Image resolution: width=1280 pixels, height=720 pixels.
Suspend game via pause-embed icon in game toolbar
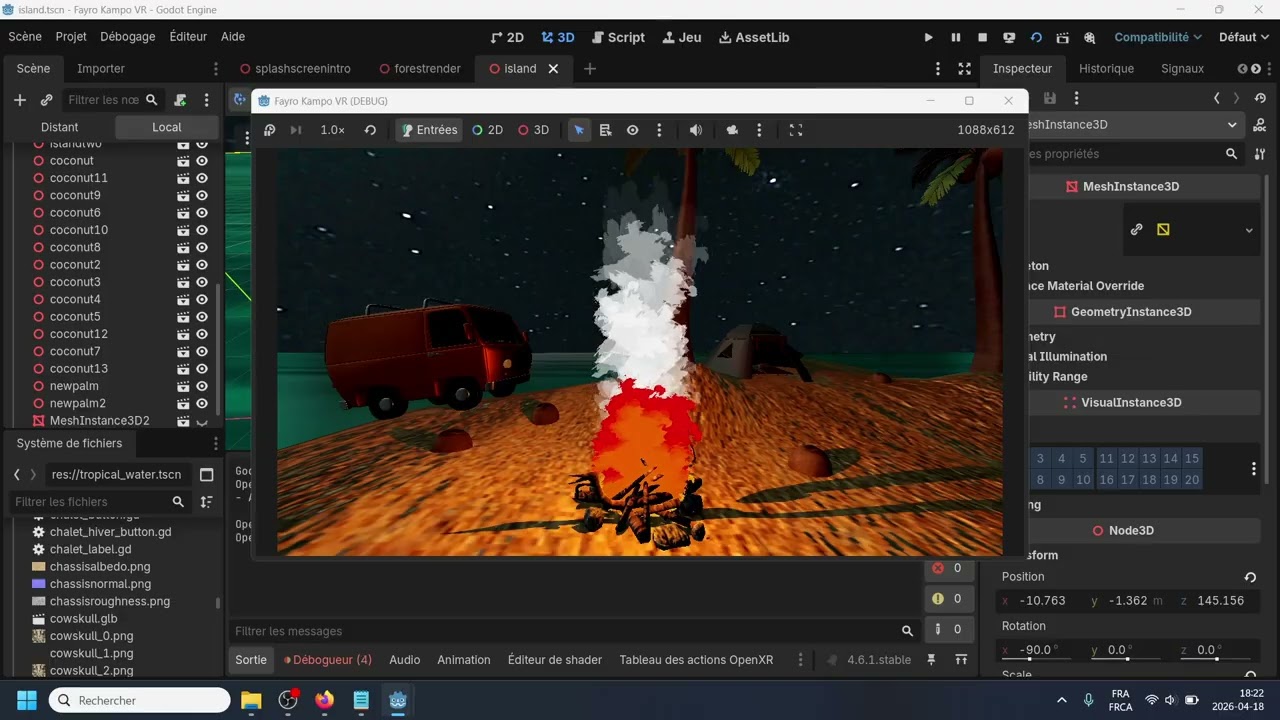[269, 130]
